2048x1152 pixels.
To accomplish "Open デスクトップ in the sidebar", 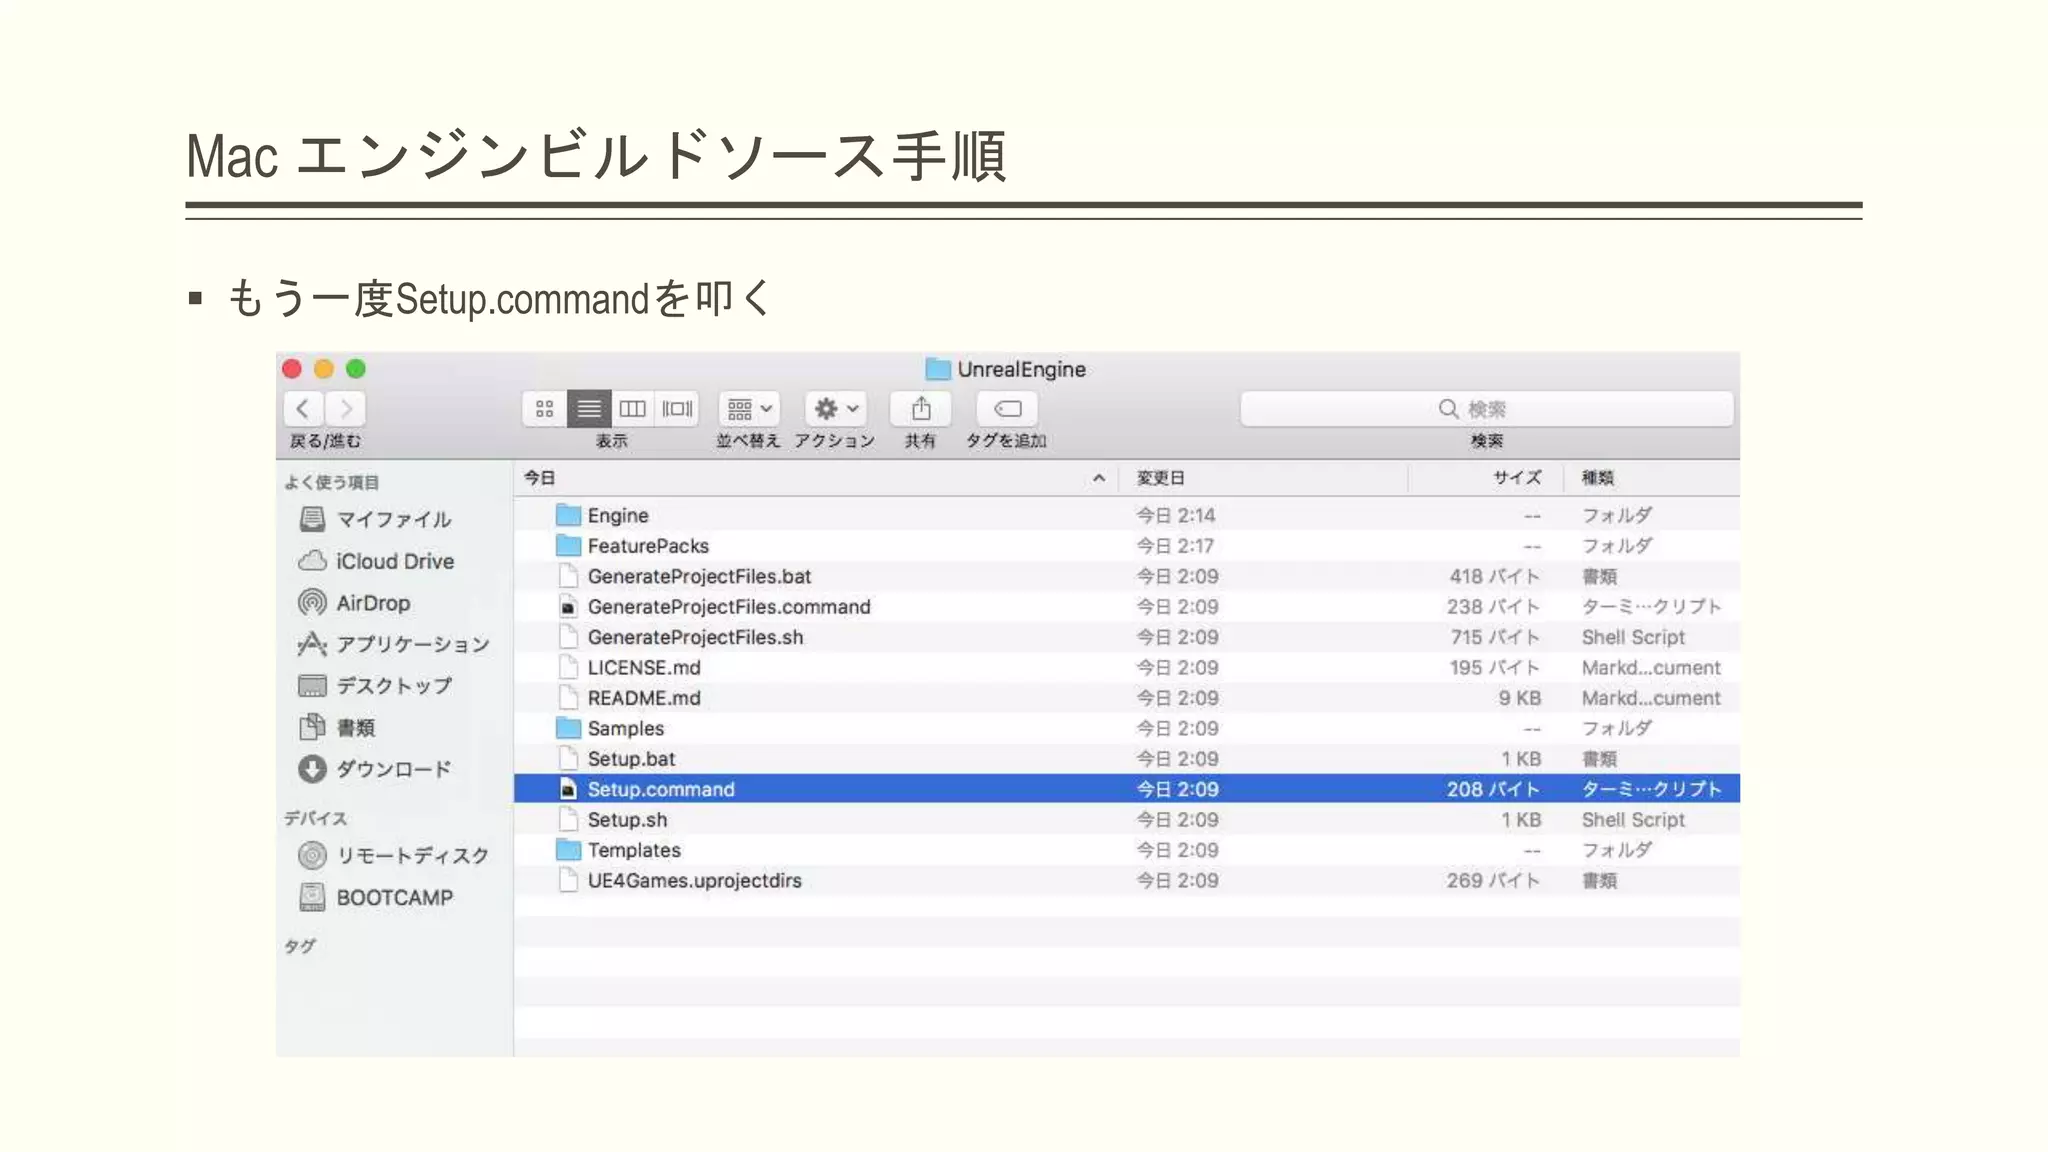I will click(376, 686).
